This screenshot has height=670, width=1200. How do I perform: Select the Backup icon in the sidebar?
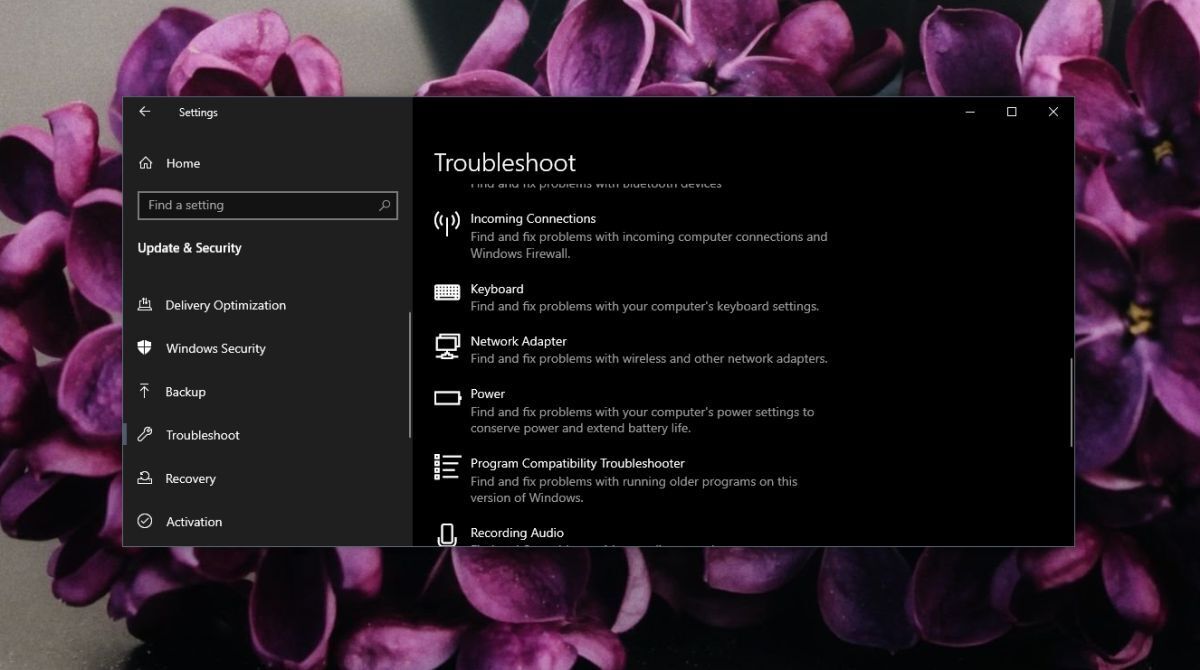coord(146,391)
